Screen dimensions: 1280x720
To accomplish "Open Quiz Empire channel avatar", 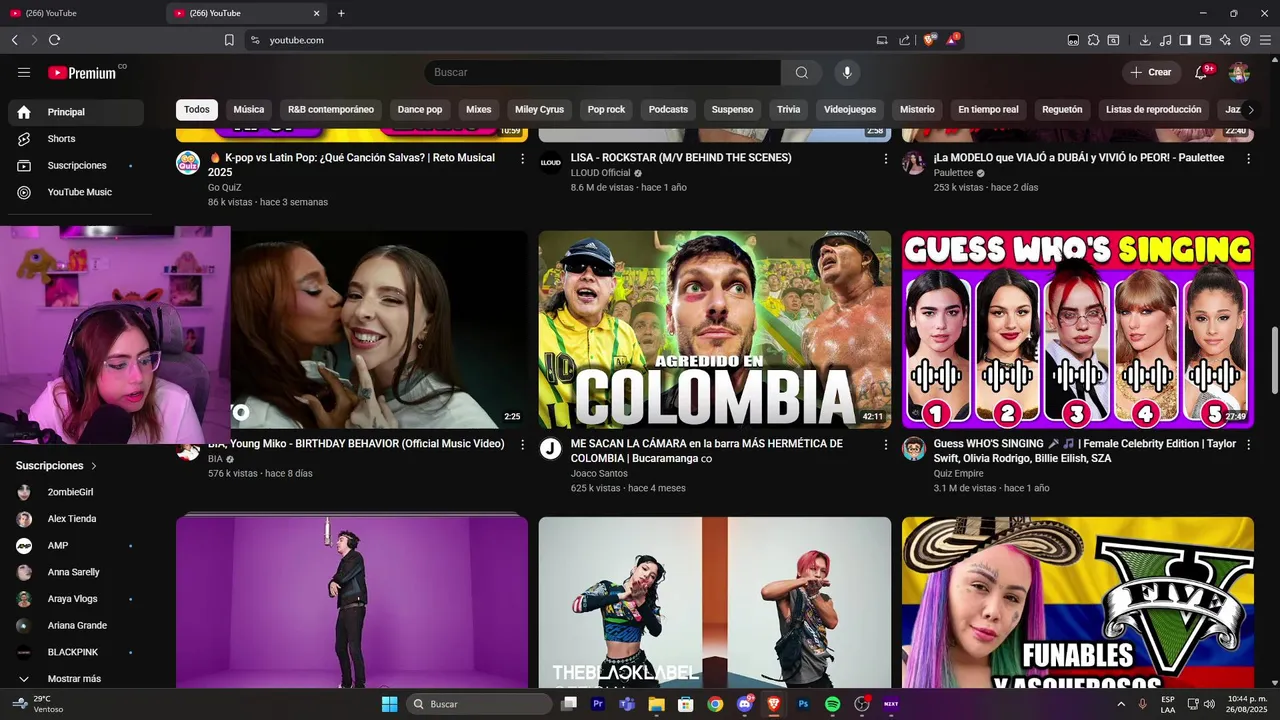I will (x=914, y=449).
